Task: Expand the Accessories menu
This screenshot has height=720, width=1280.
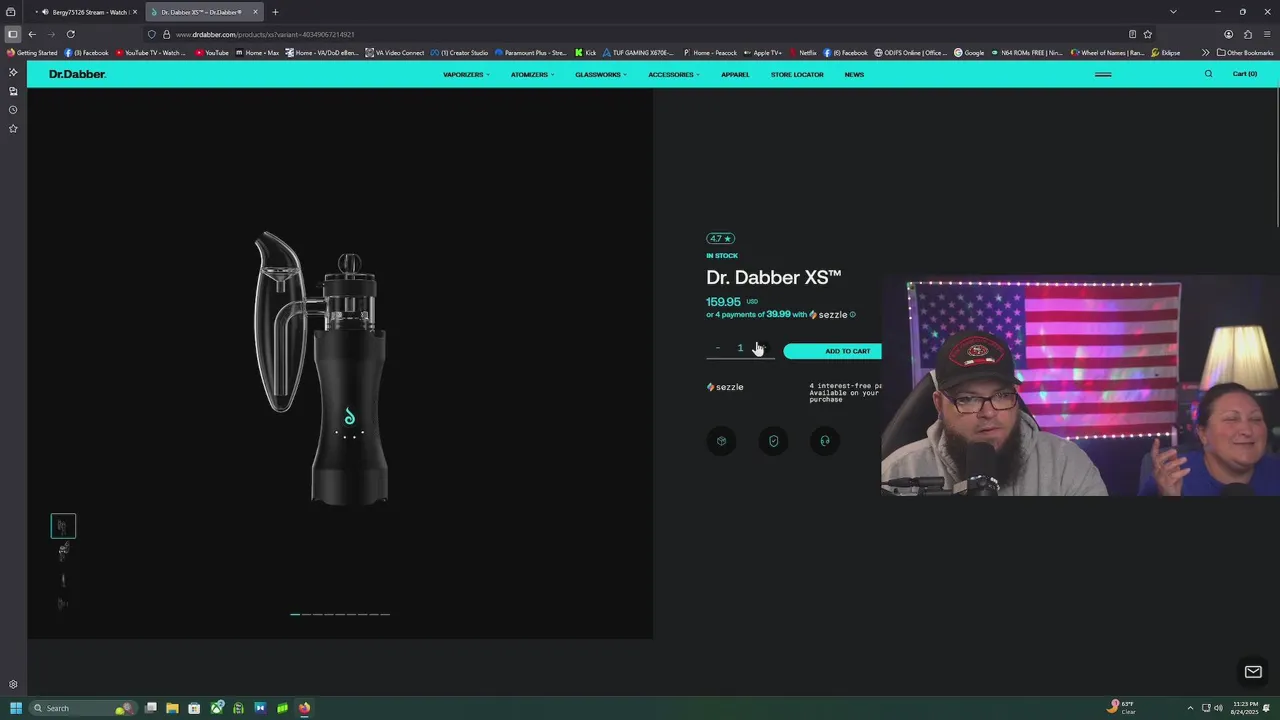Action: [674, 74]
